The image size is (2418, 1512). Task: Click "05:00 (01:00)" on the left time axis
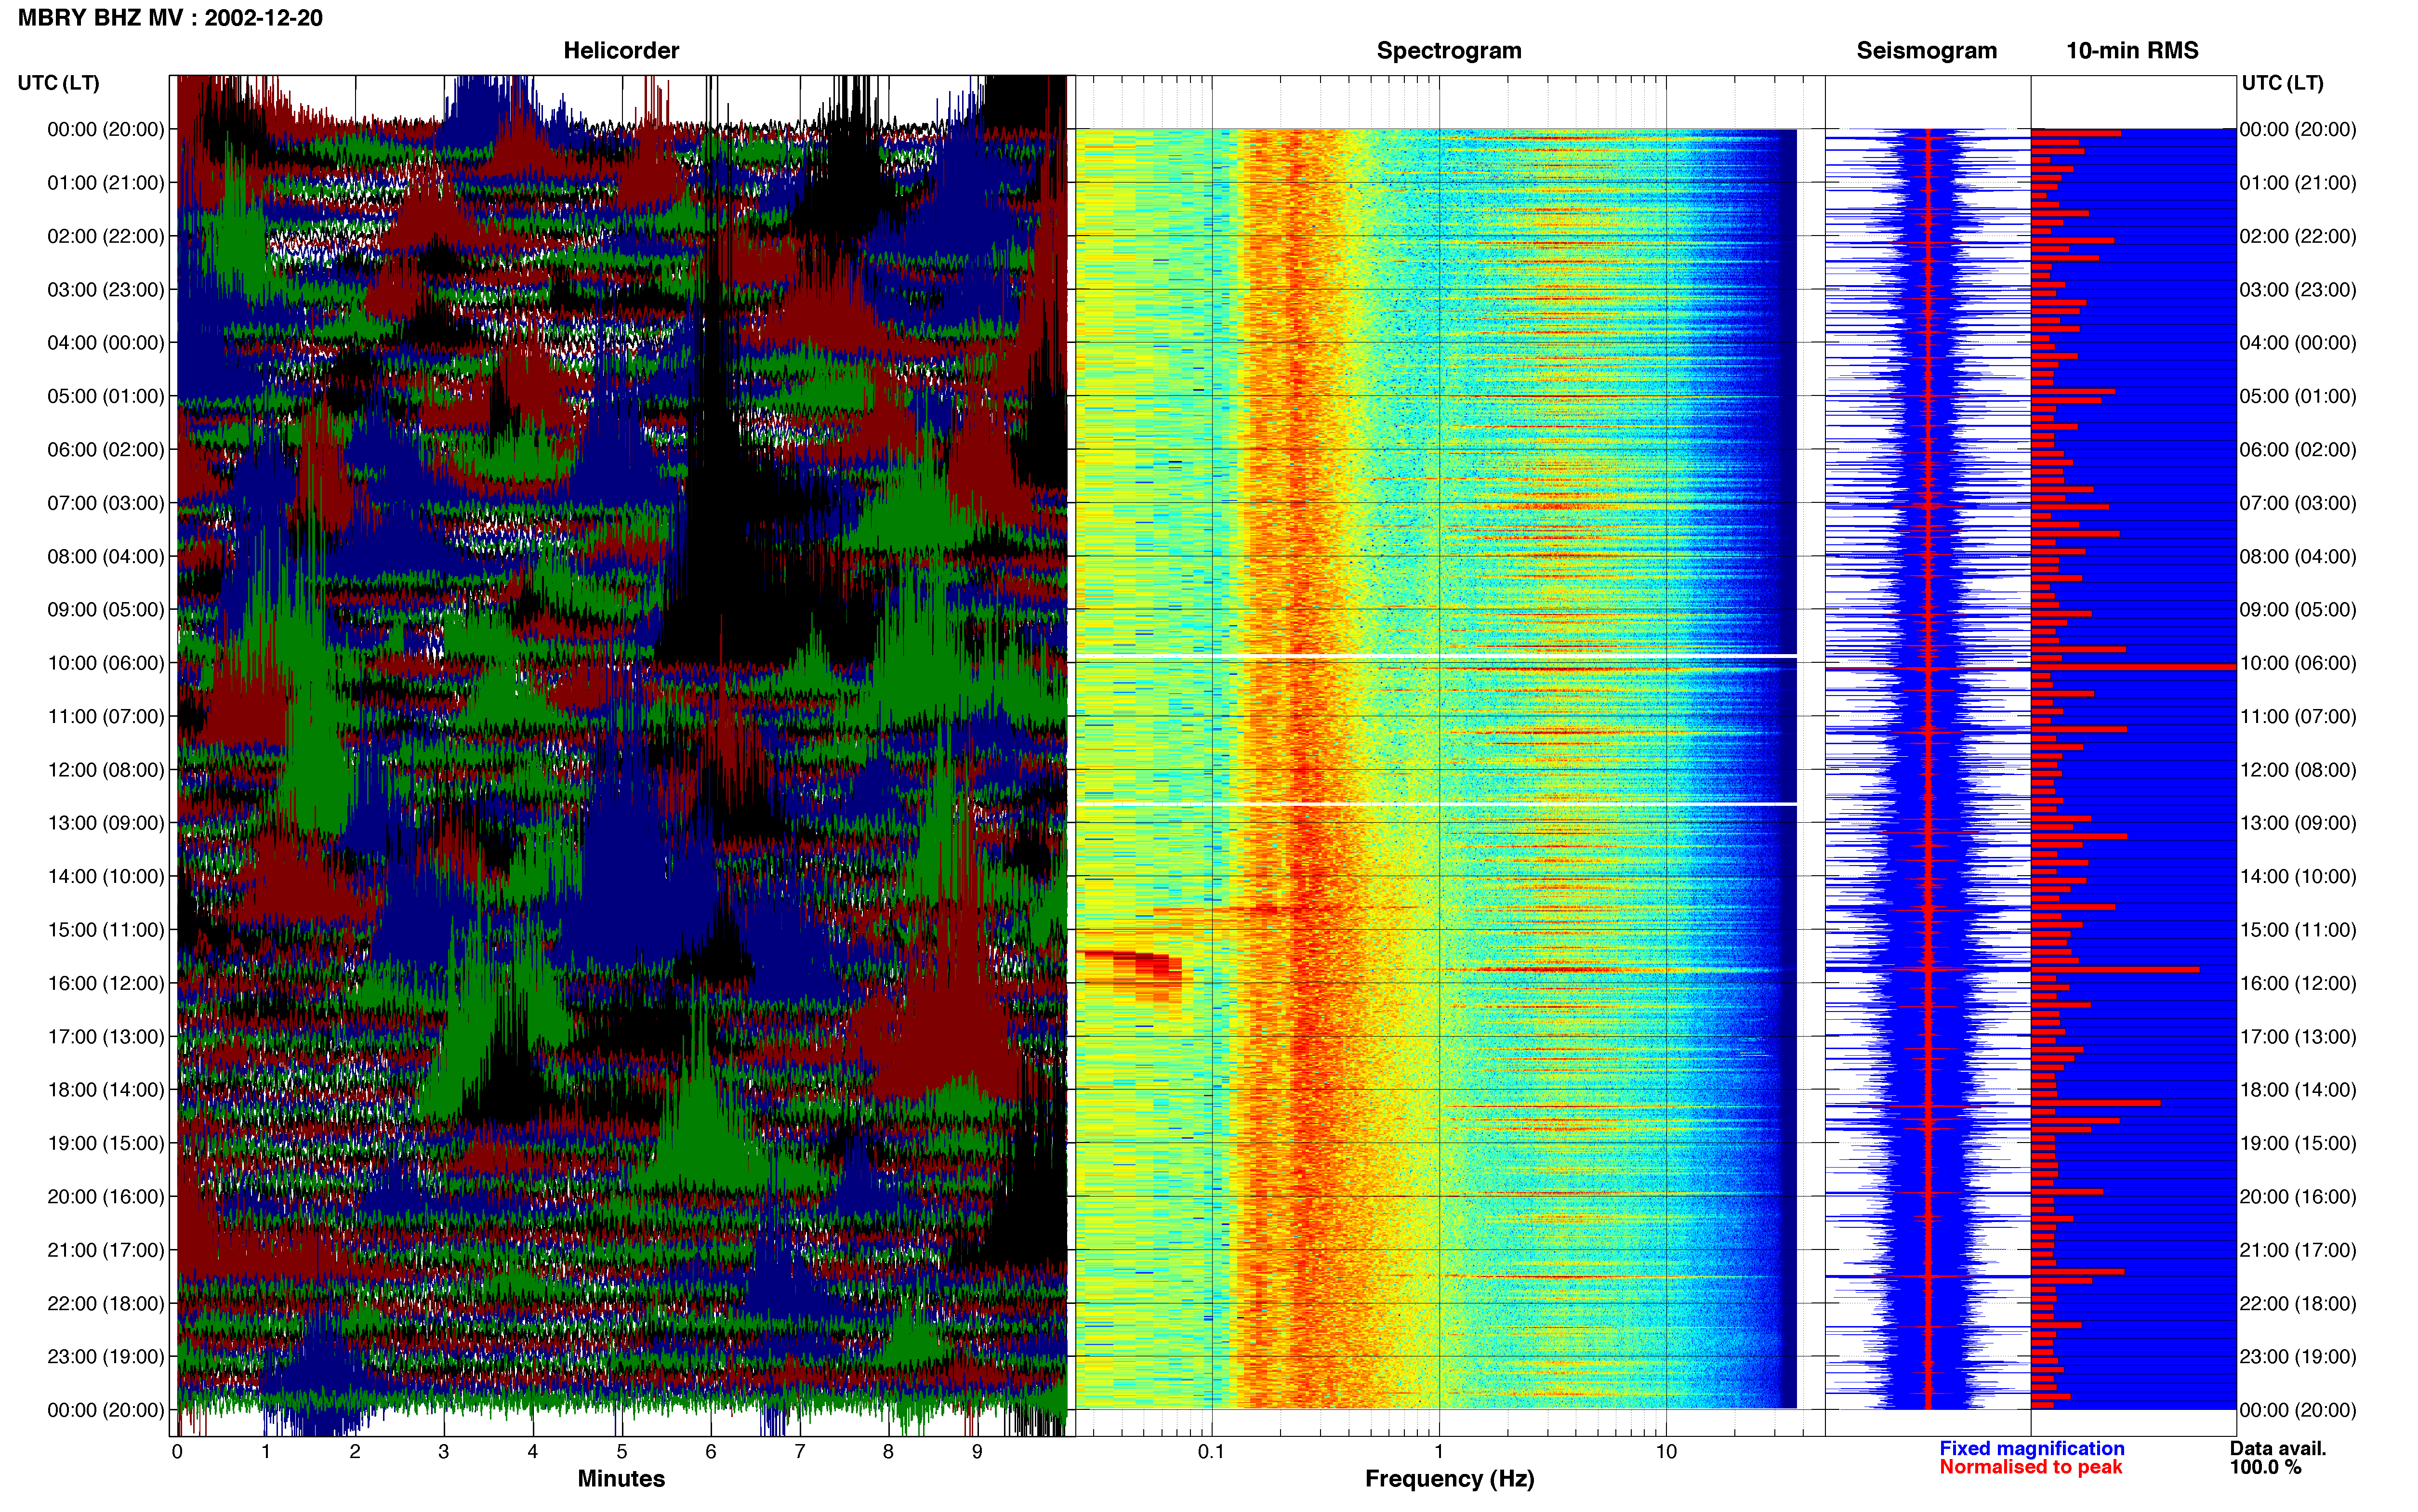[106, 396]
